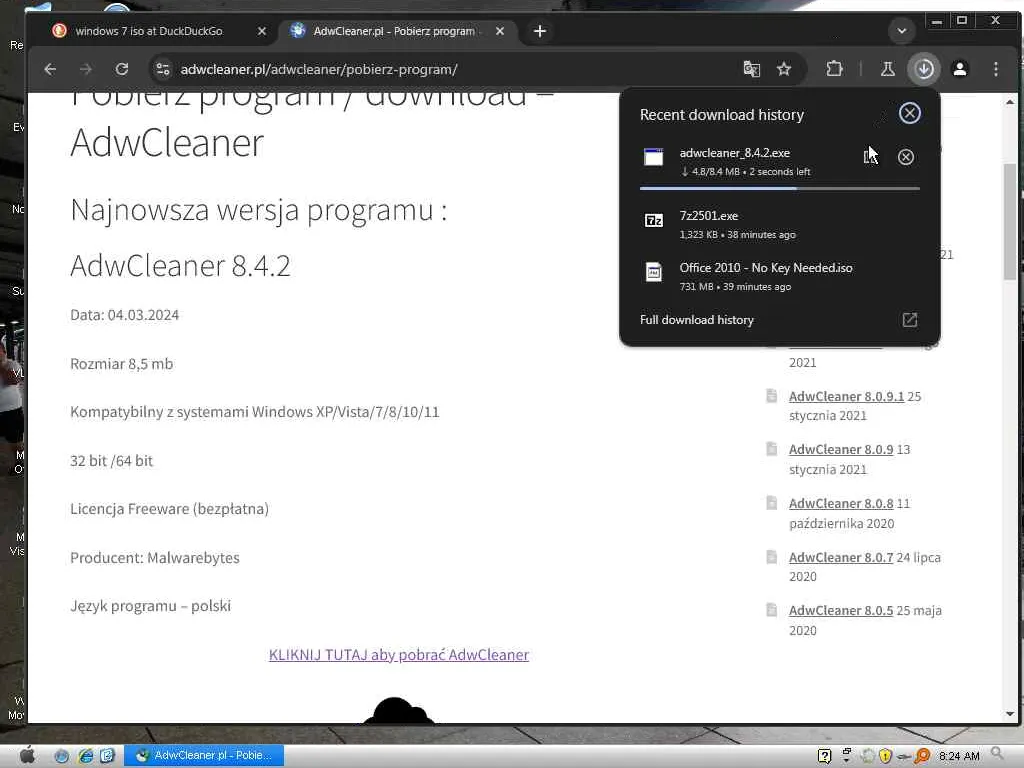The height and width of the screenshot is (768, 1024).
Task: Click the forward navigation arrow
Action: click(86, 69)
